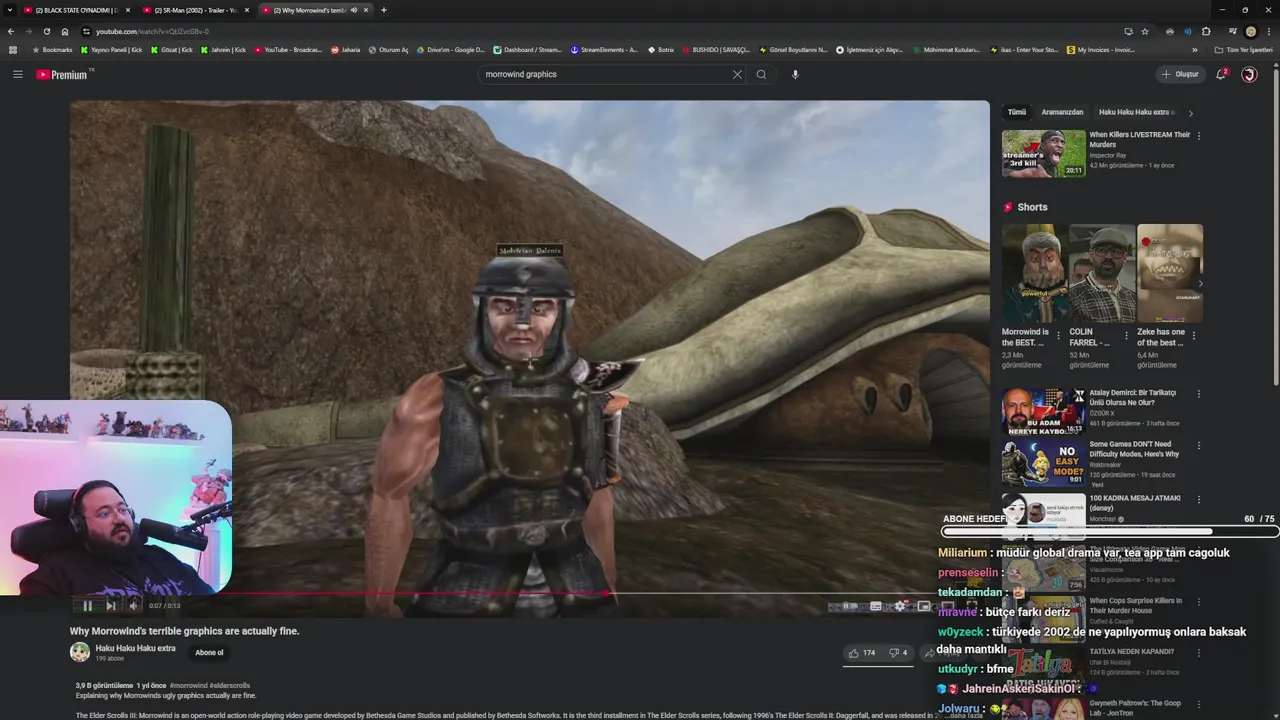The height and width of the screenshot is (720, 1280).
Task: Open Yayıncı Paneli | Kick bookmark
Action: click(110, 49)
